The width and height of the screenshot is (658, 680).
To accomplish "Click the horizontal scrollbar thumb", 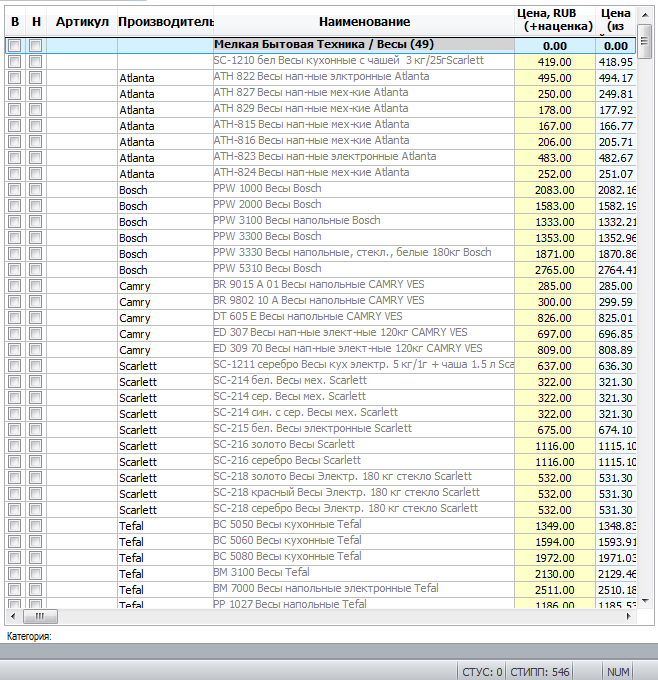I will tap(40, 616).
